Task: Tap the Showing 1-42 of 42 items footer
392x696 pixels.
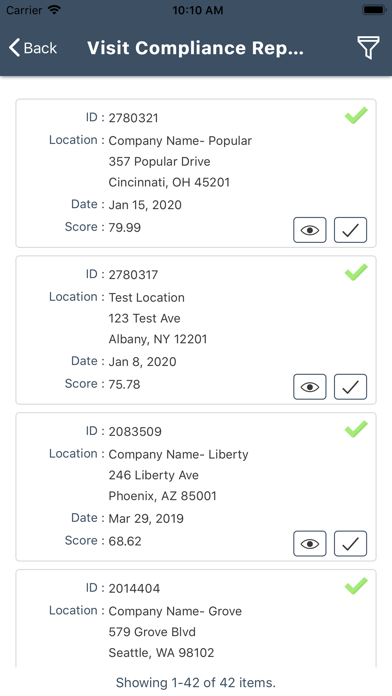Action: point(196,682)
